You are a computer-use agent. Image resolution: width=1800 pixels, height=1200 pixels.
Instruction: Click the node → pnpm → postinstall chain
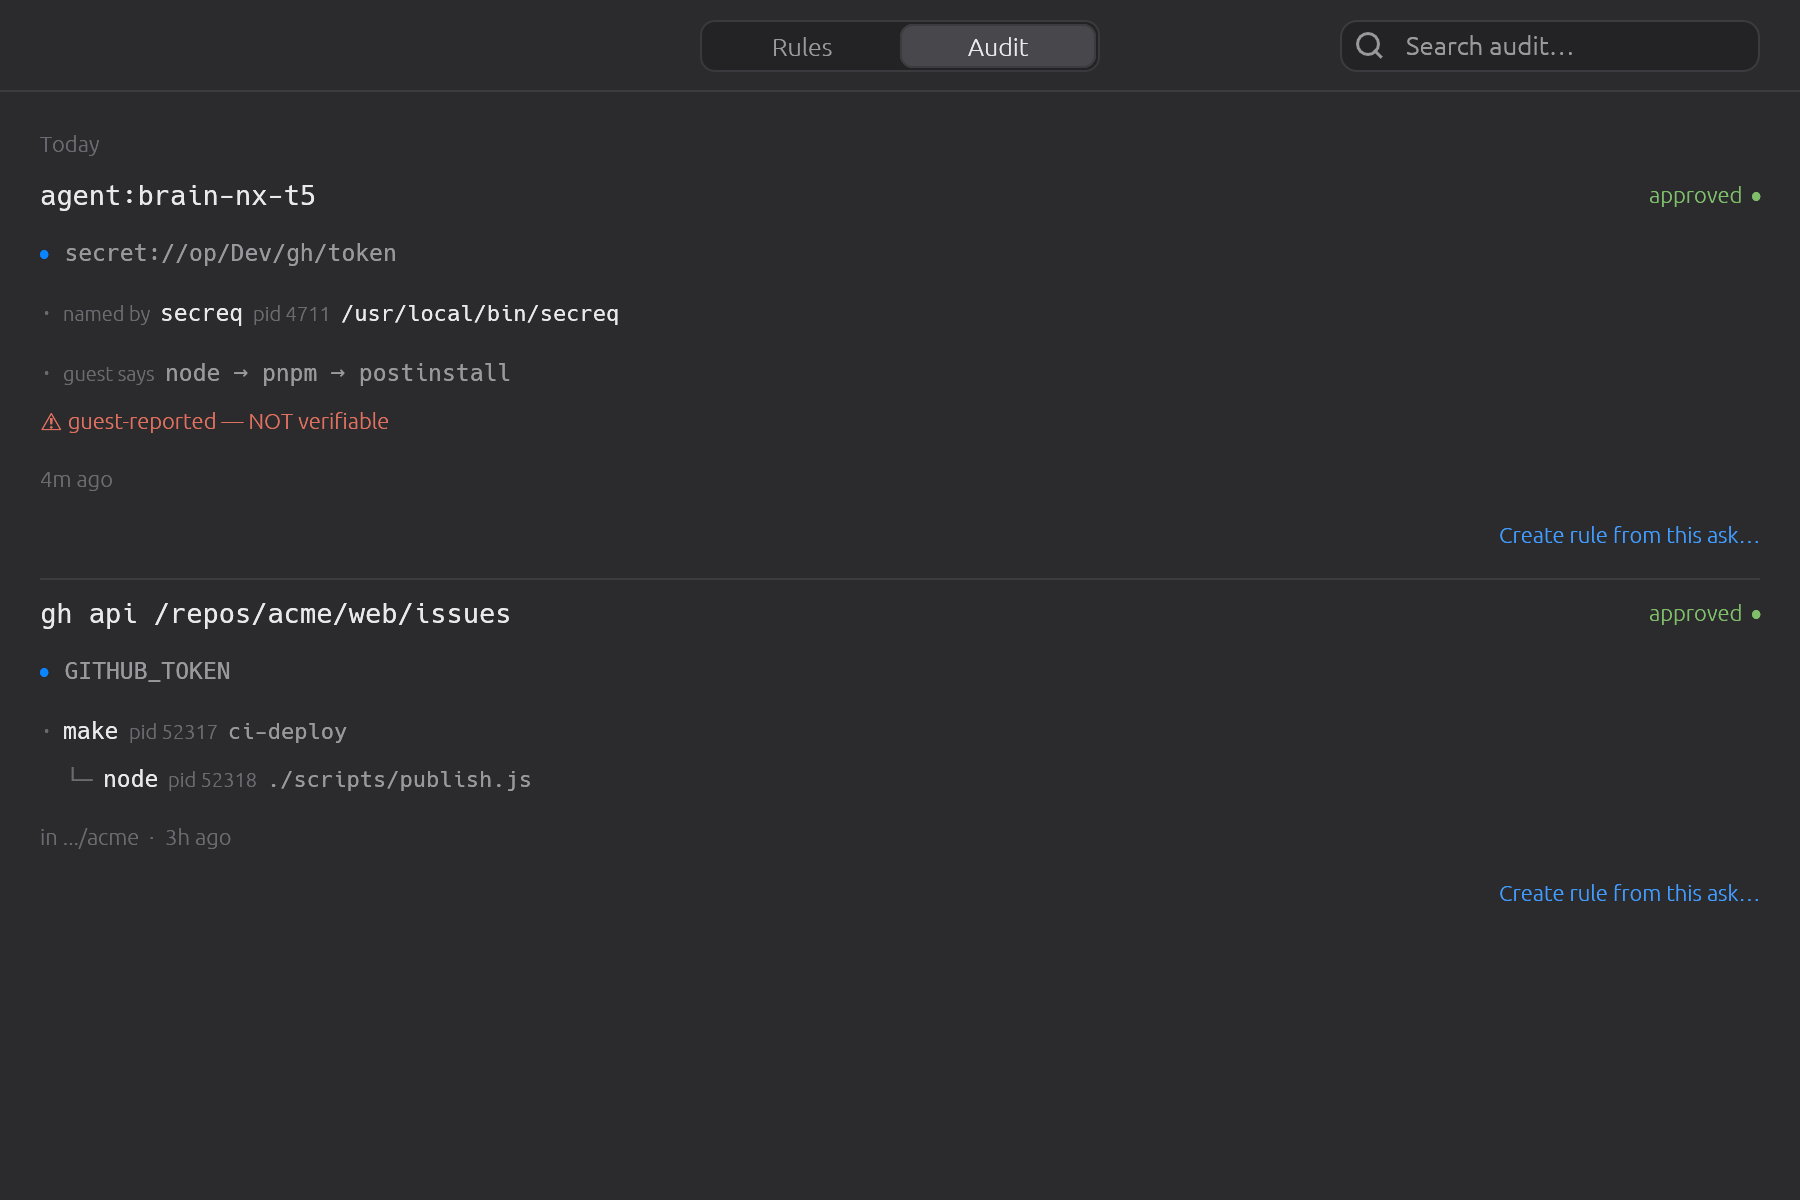pyautogui.click(x=338, y=374)
